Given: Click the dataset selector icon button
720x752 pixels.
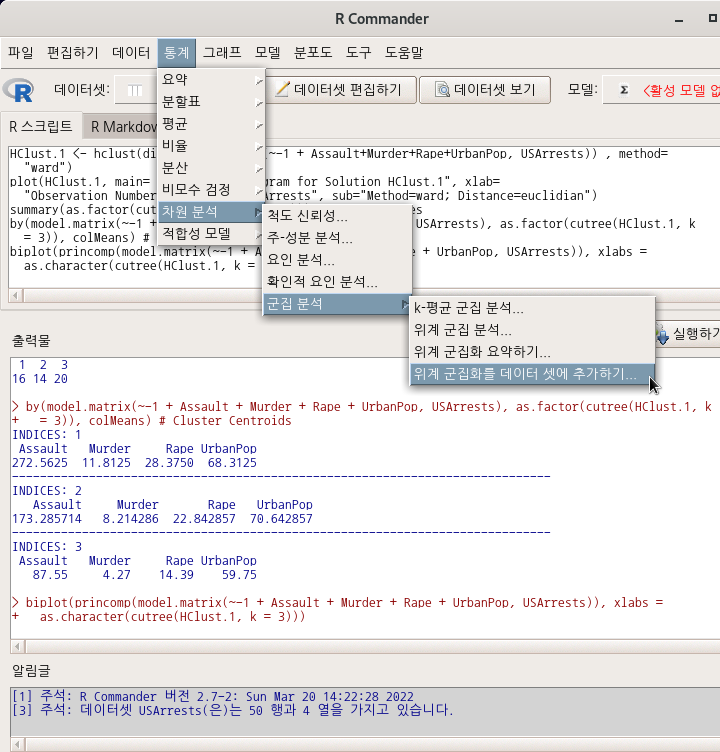Looking at the screenshot, I should 135,90.
